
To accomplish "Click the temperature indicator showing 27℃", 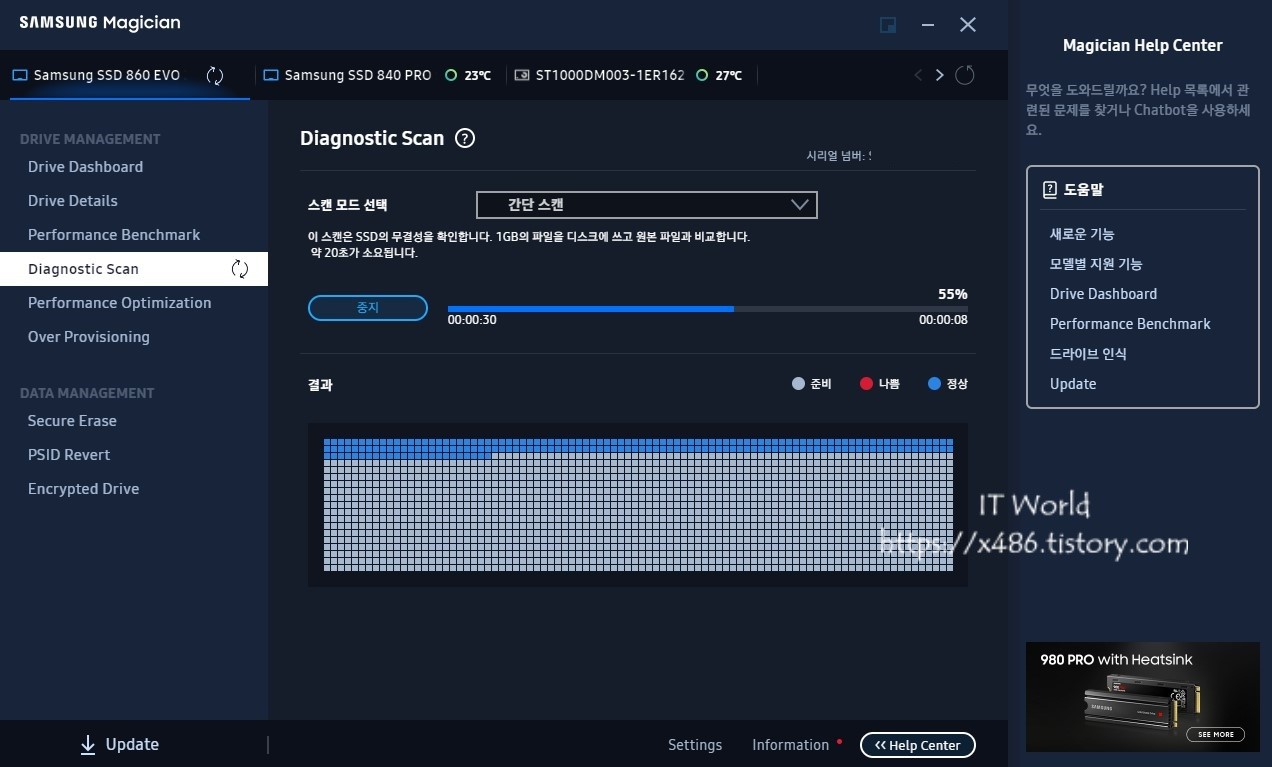I will (719, 75).
